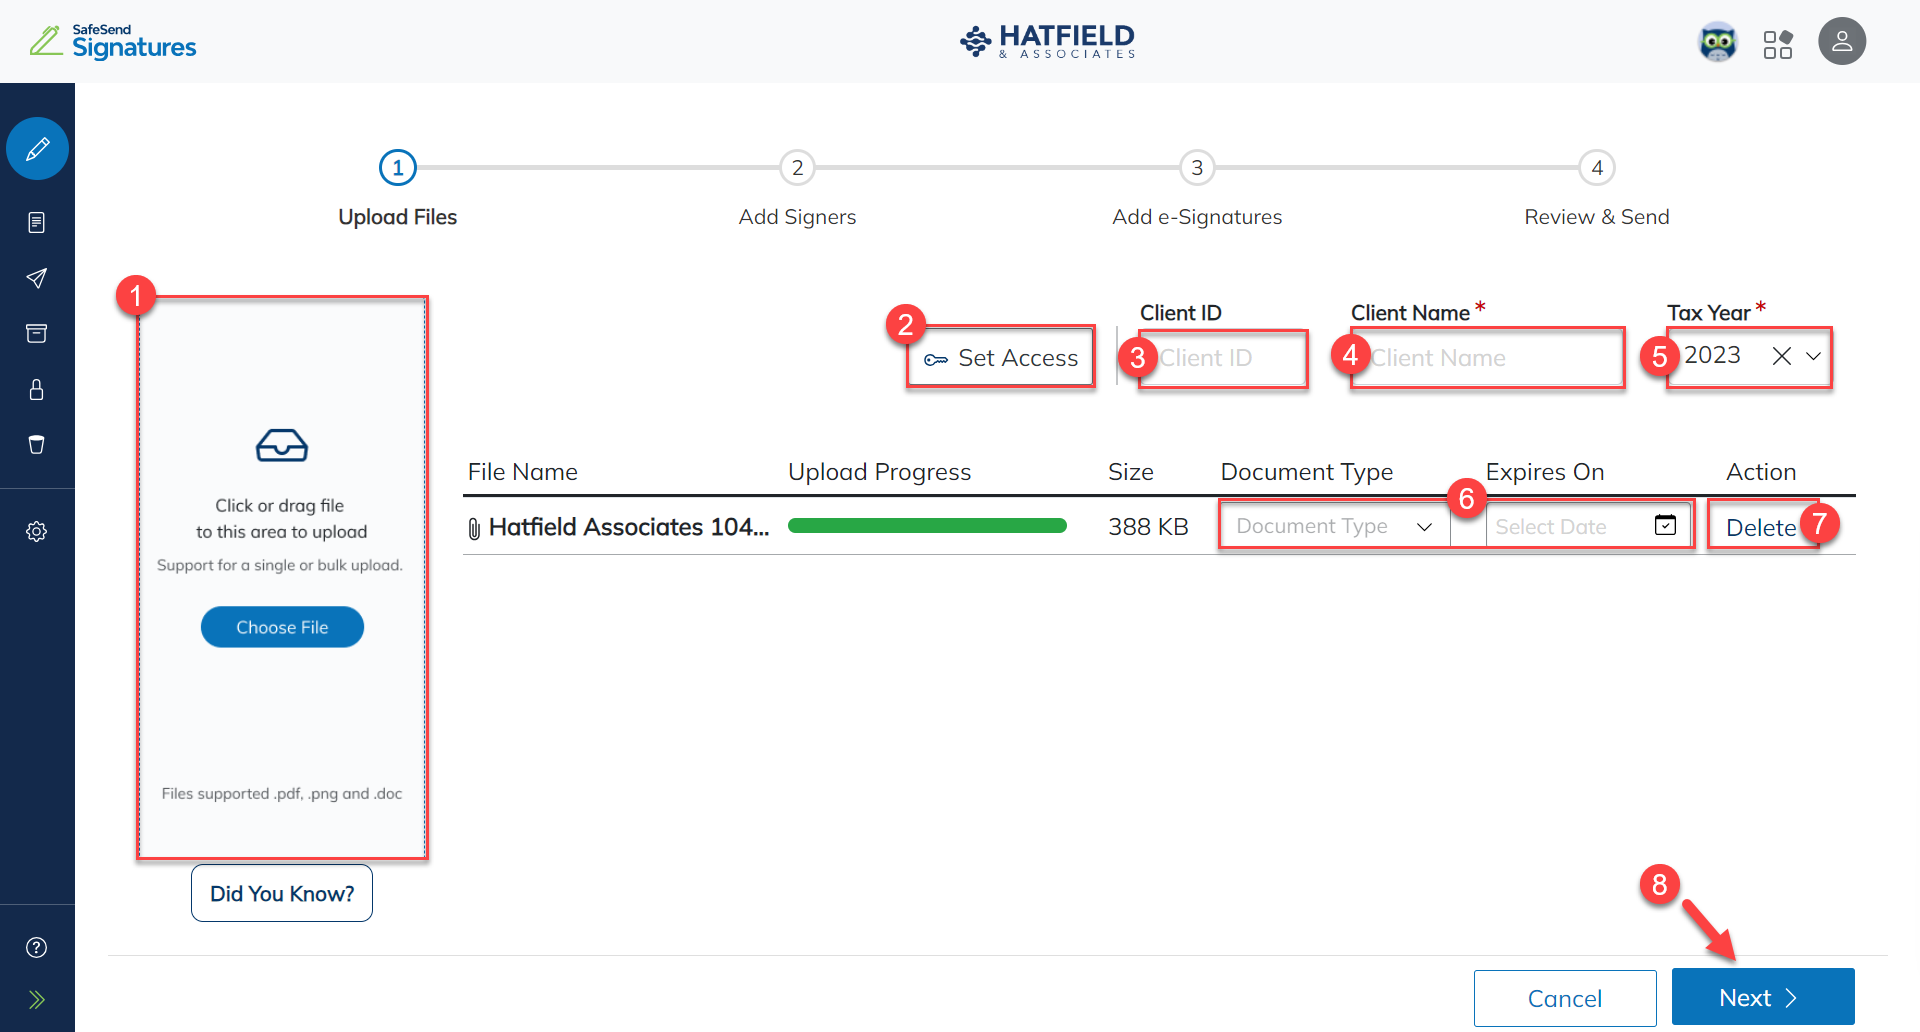Open the user profile avatar
1920x1032 pixels.
click(x=1841, y=42)
